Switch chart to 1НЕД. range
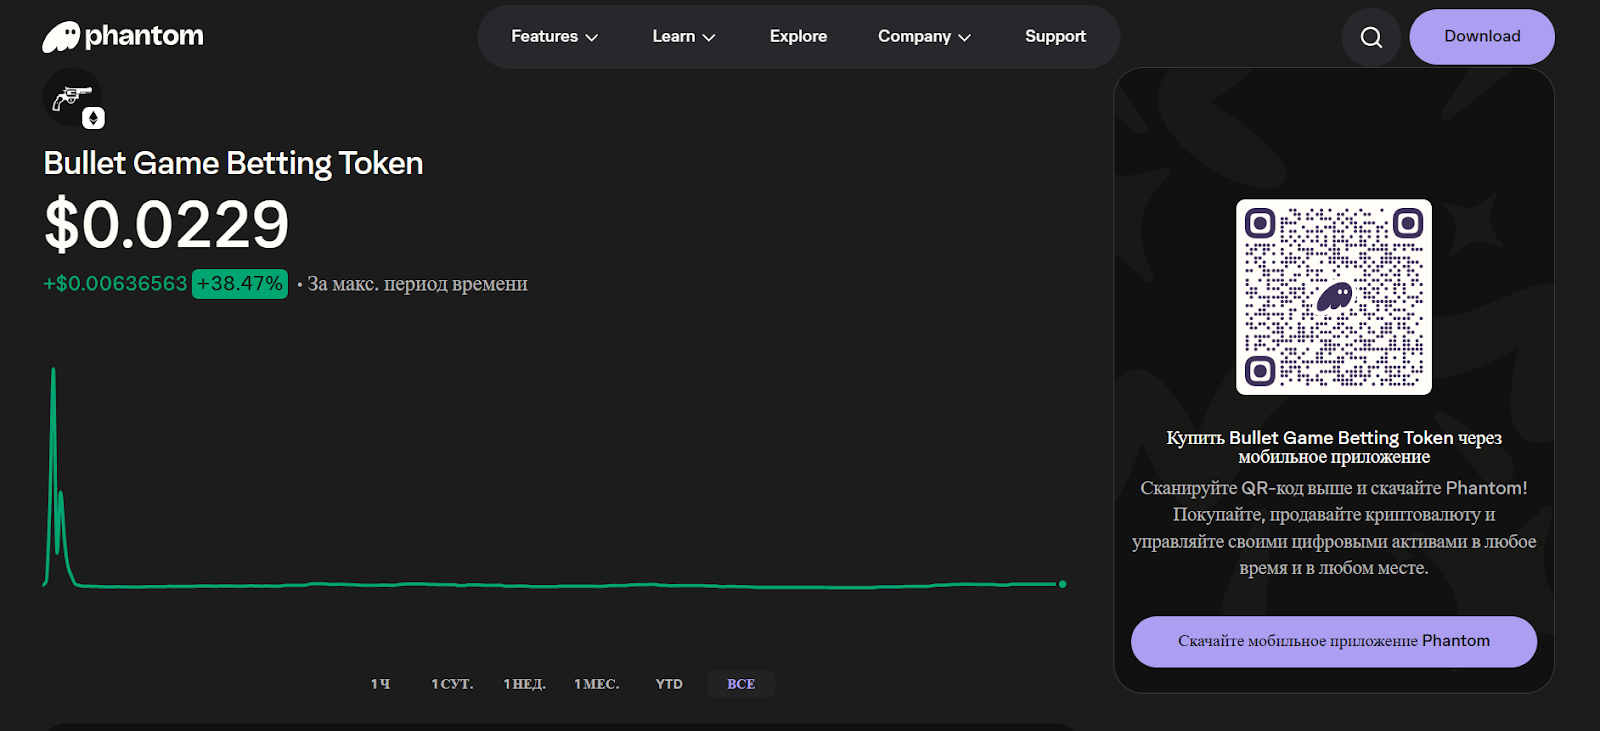The image size is (1600, 731). click(524, 684)
